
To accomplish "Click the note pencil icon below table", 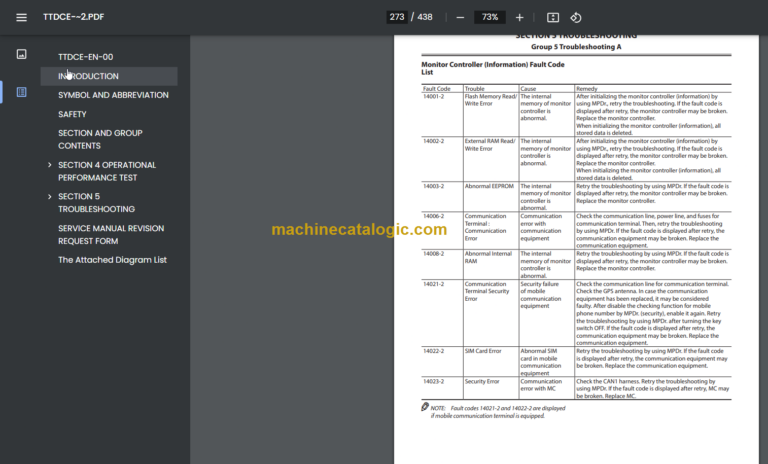I will [x=425, y=407].
